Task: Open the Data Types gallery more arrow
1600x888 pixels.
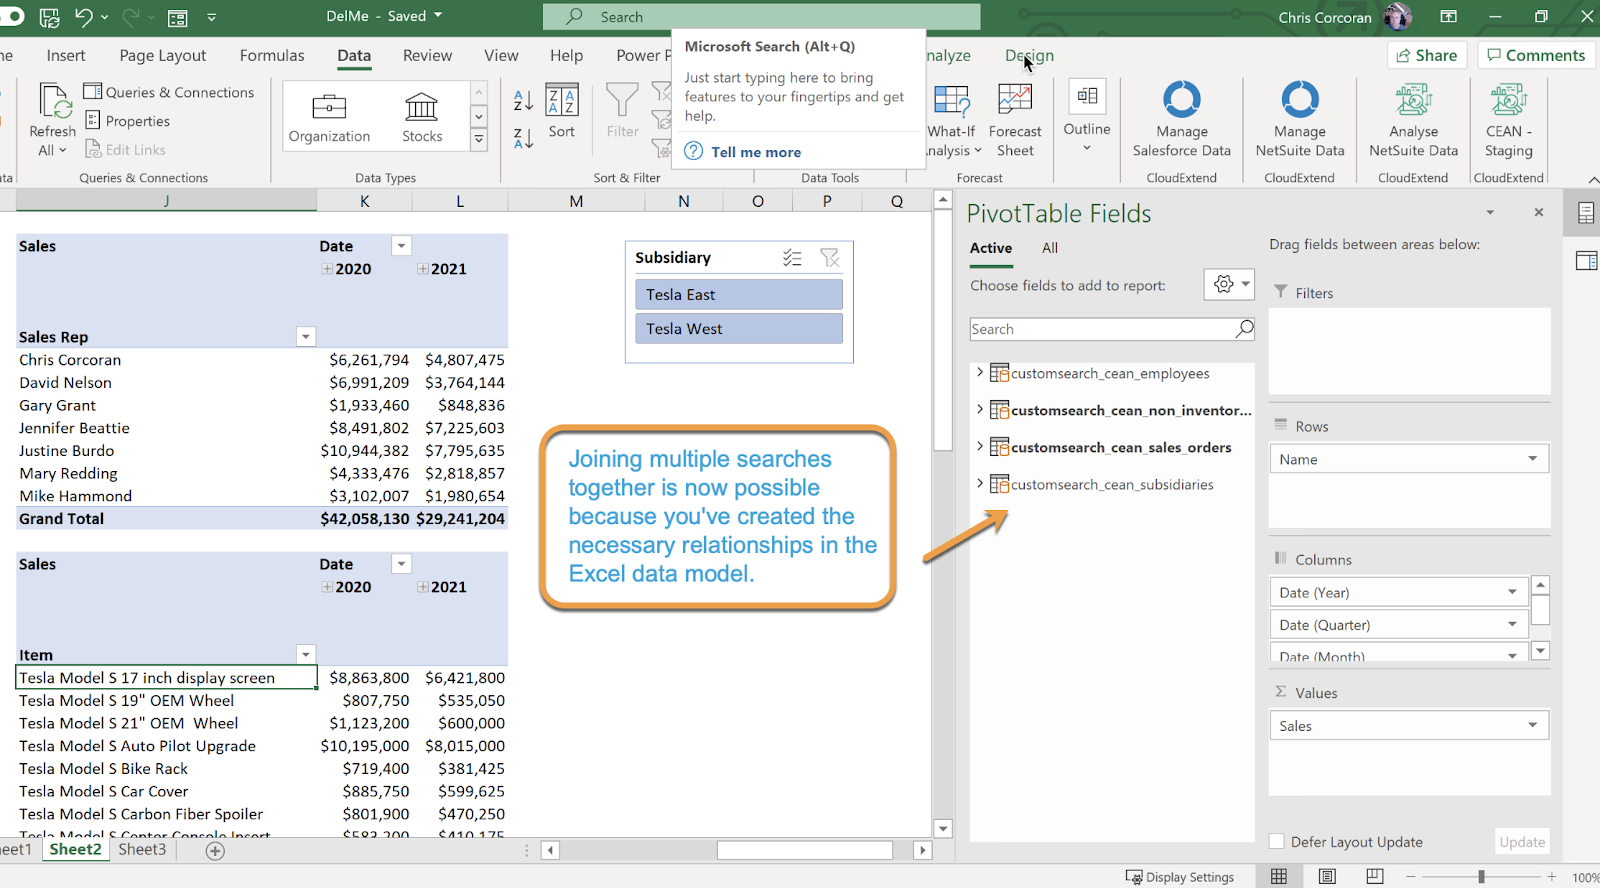Action: [479, 140]
